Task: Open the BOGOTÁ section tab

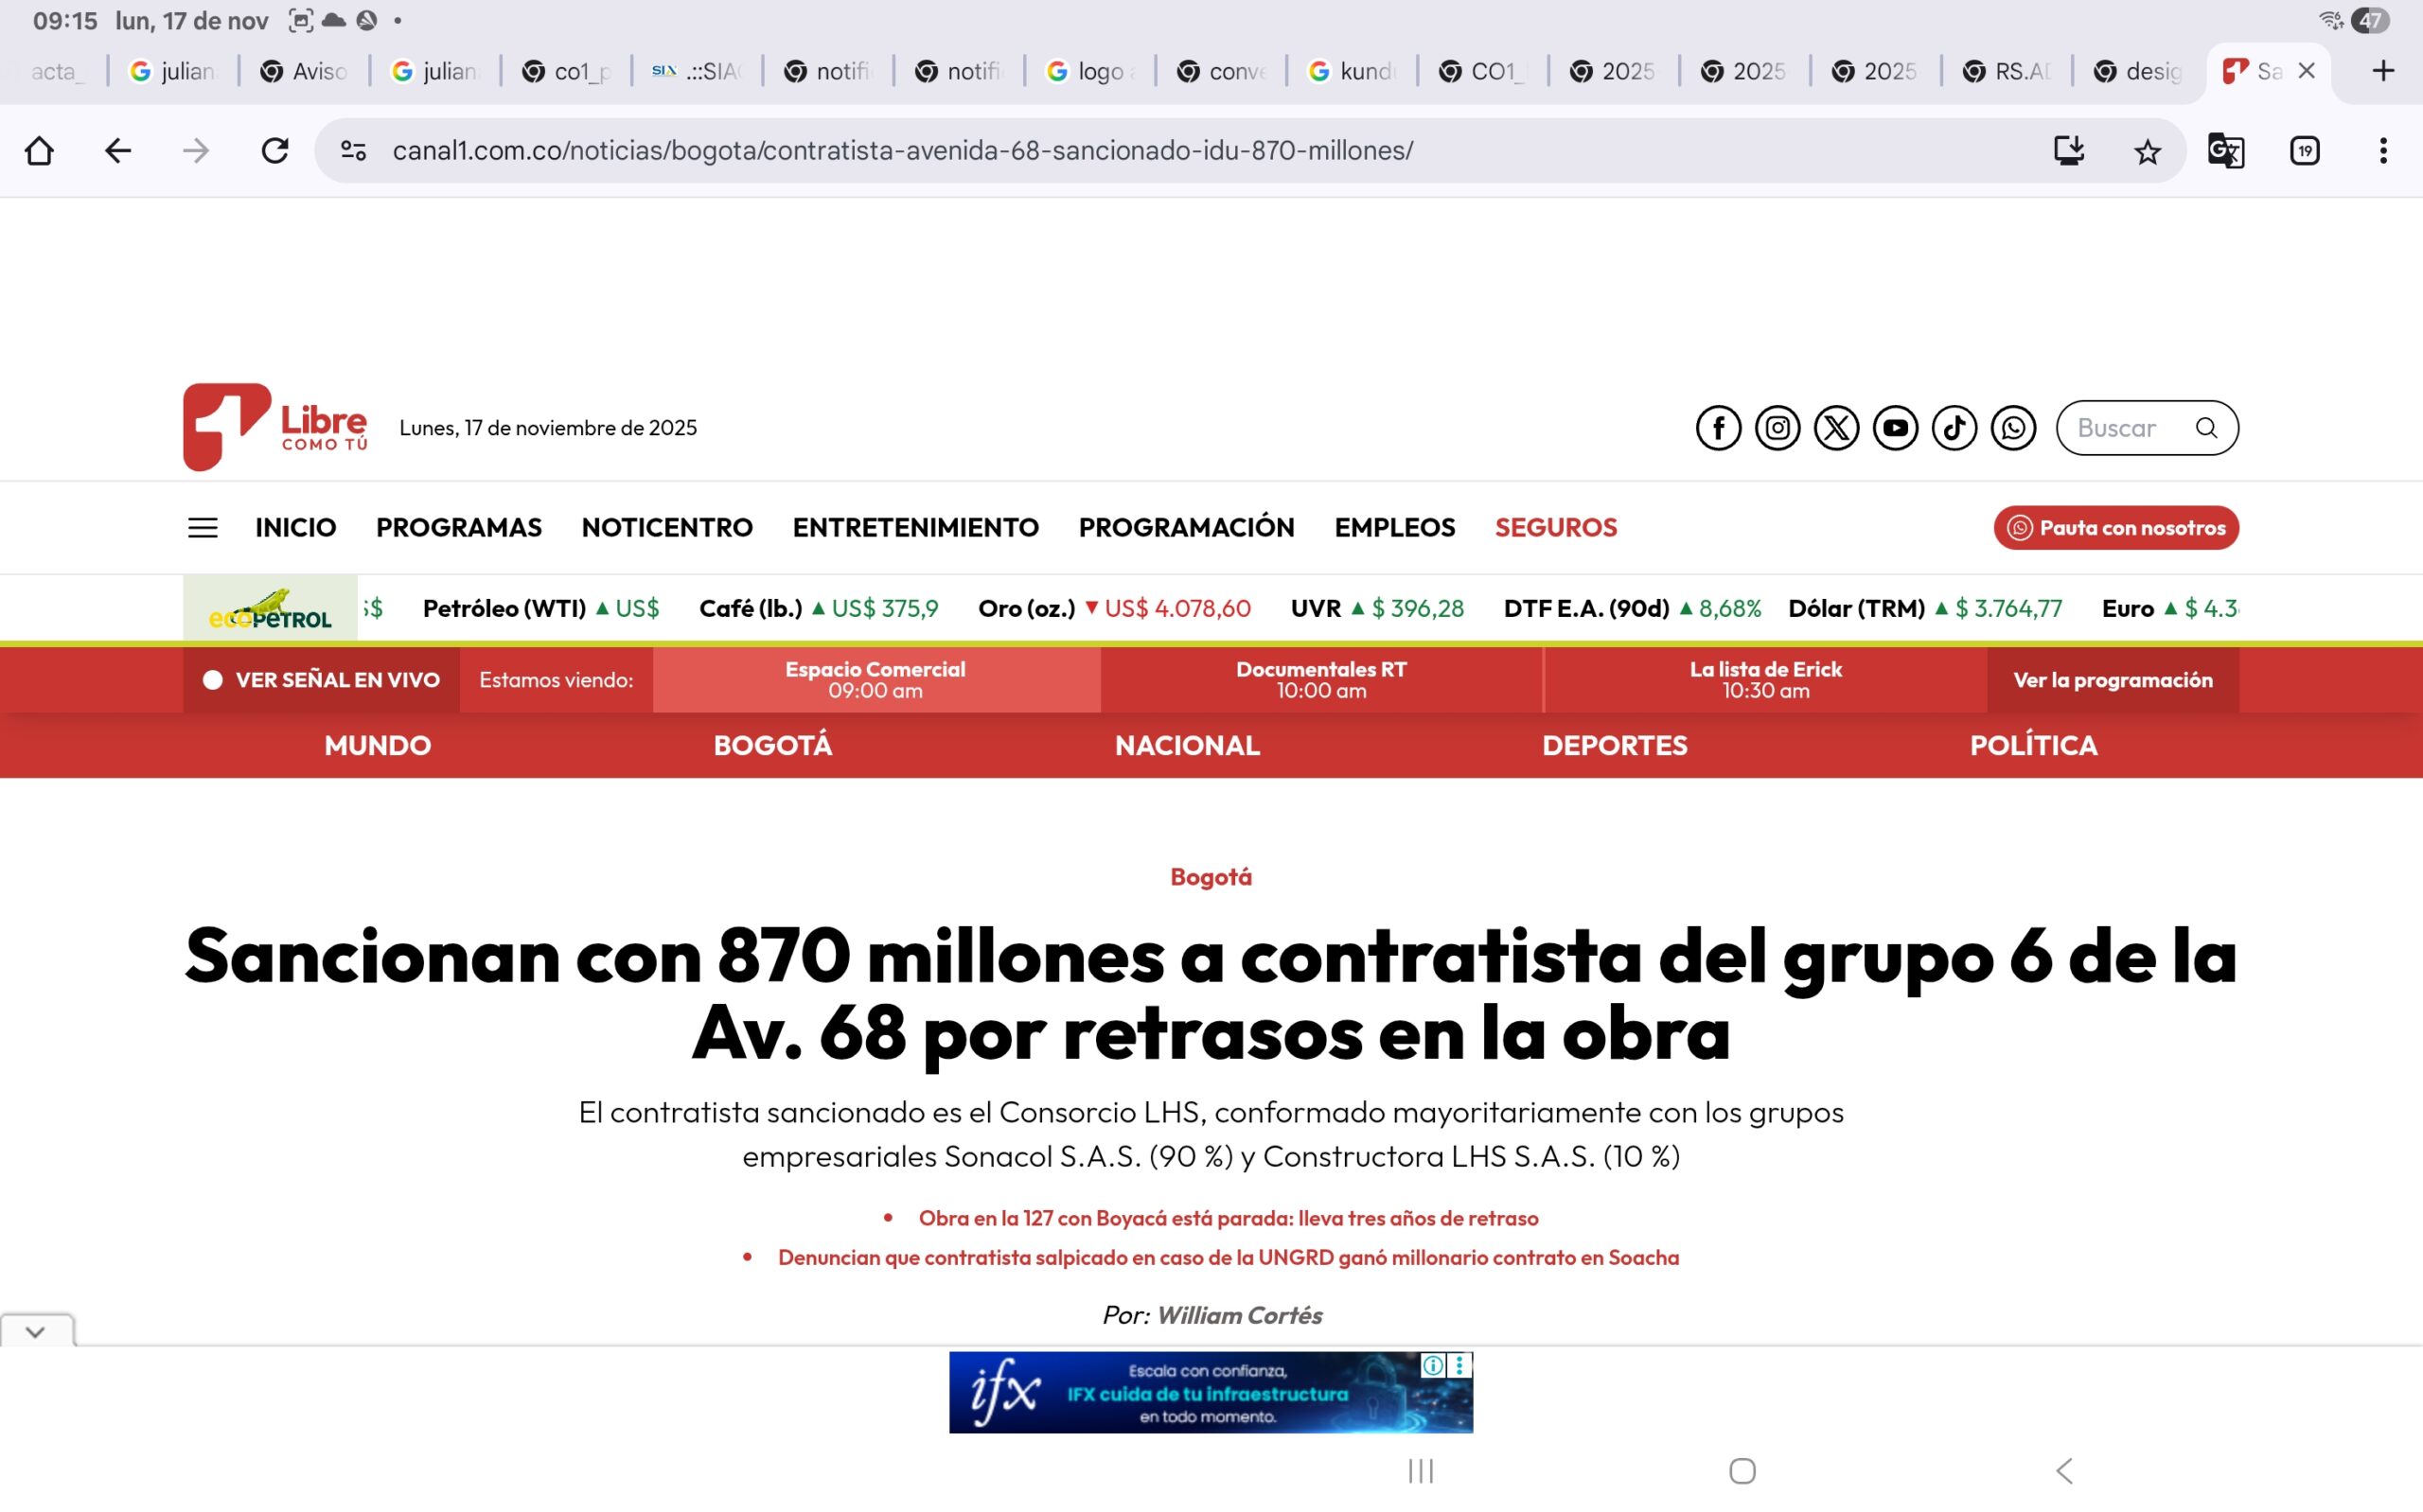Action: 773,745
